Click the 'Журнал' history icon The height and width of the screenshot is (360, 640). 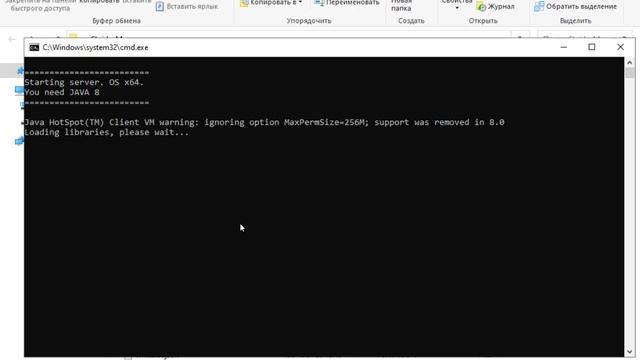click(x=481, y=7)
